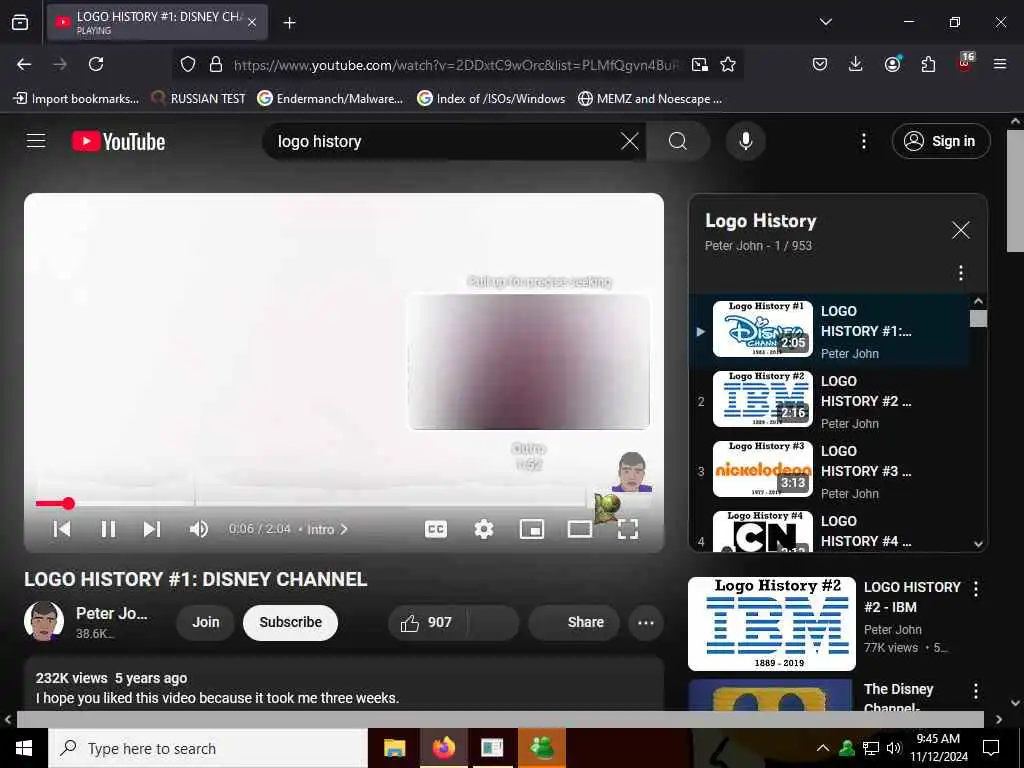
Task: Open more actions ellipsis below video
Action: pos(645,622)
